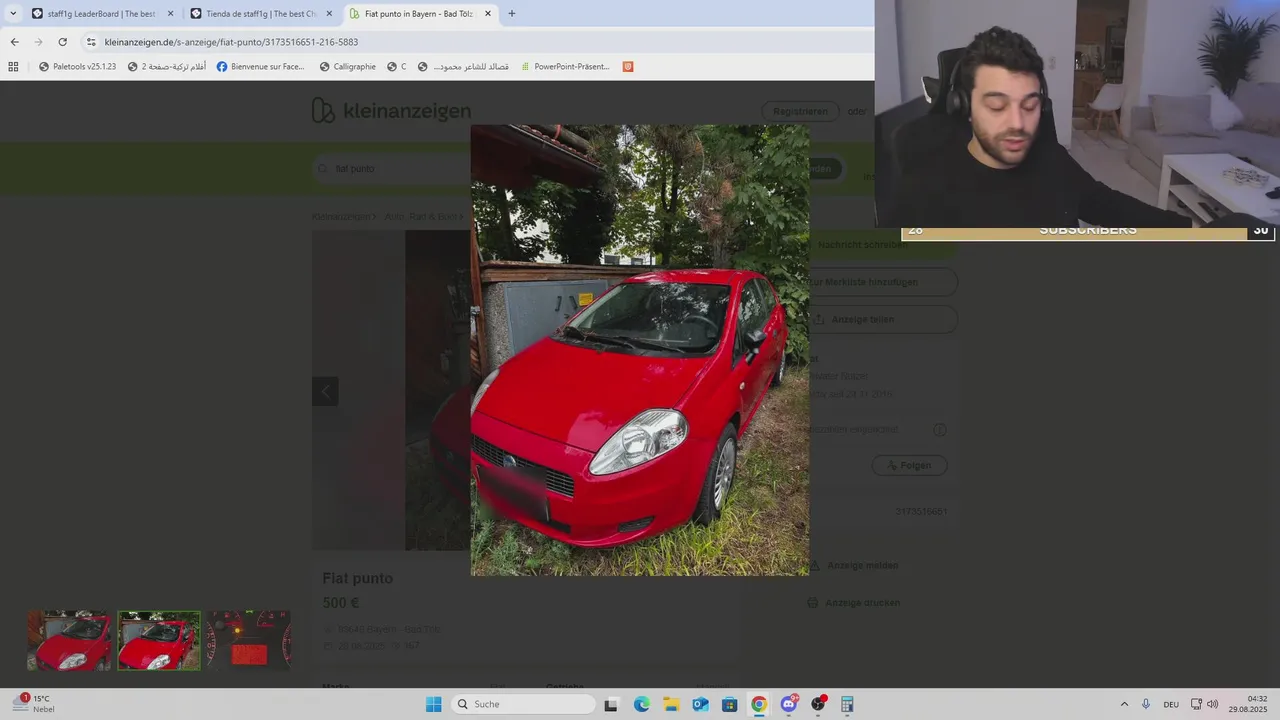Open OBS Studio from the taskbar
The height and width of the screenshot is (720, 1280).
tap(818, 704)
